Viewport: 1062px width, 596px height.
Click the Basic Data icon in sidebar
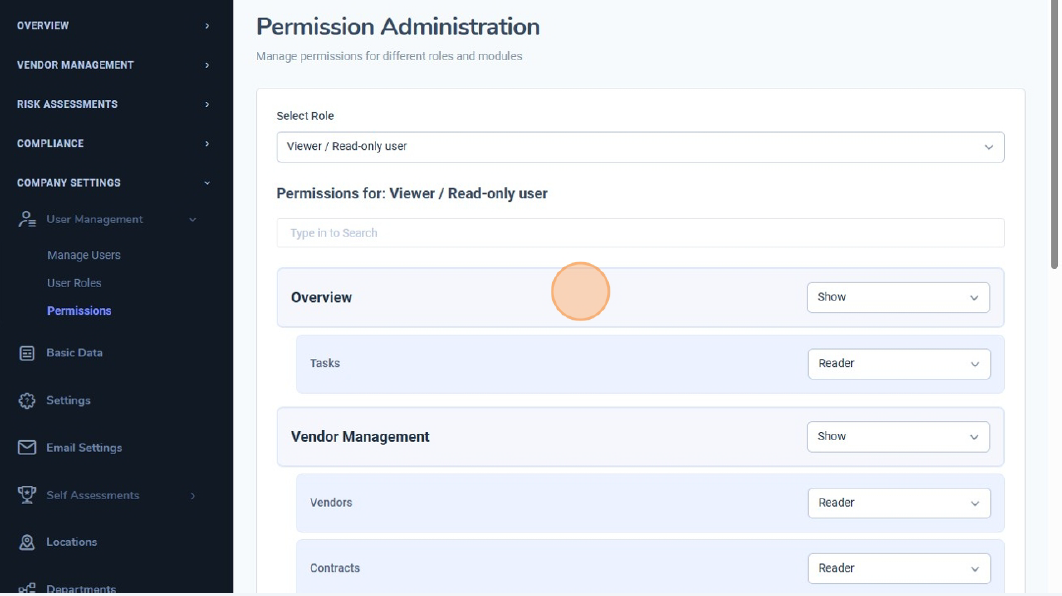point(27,353)
